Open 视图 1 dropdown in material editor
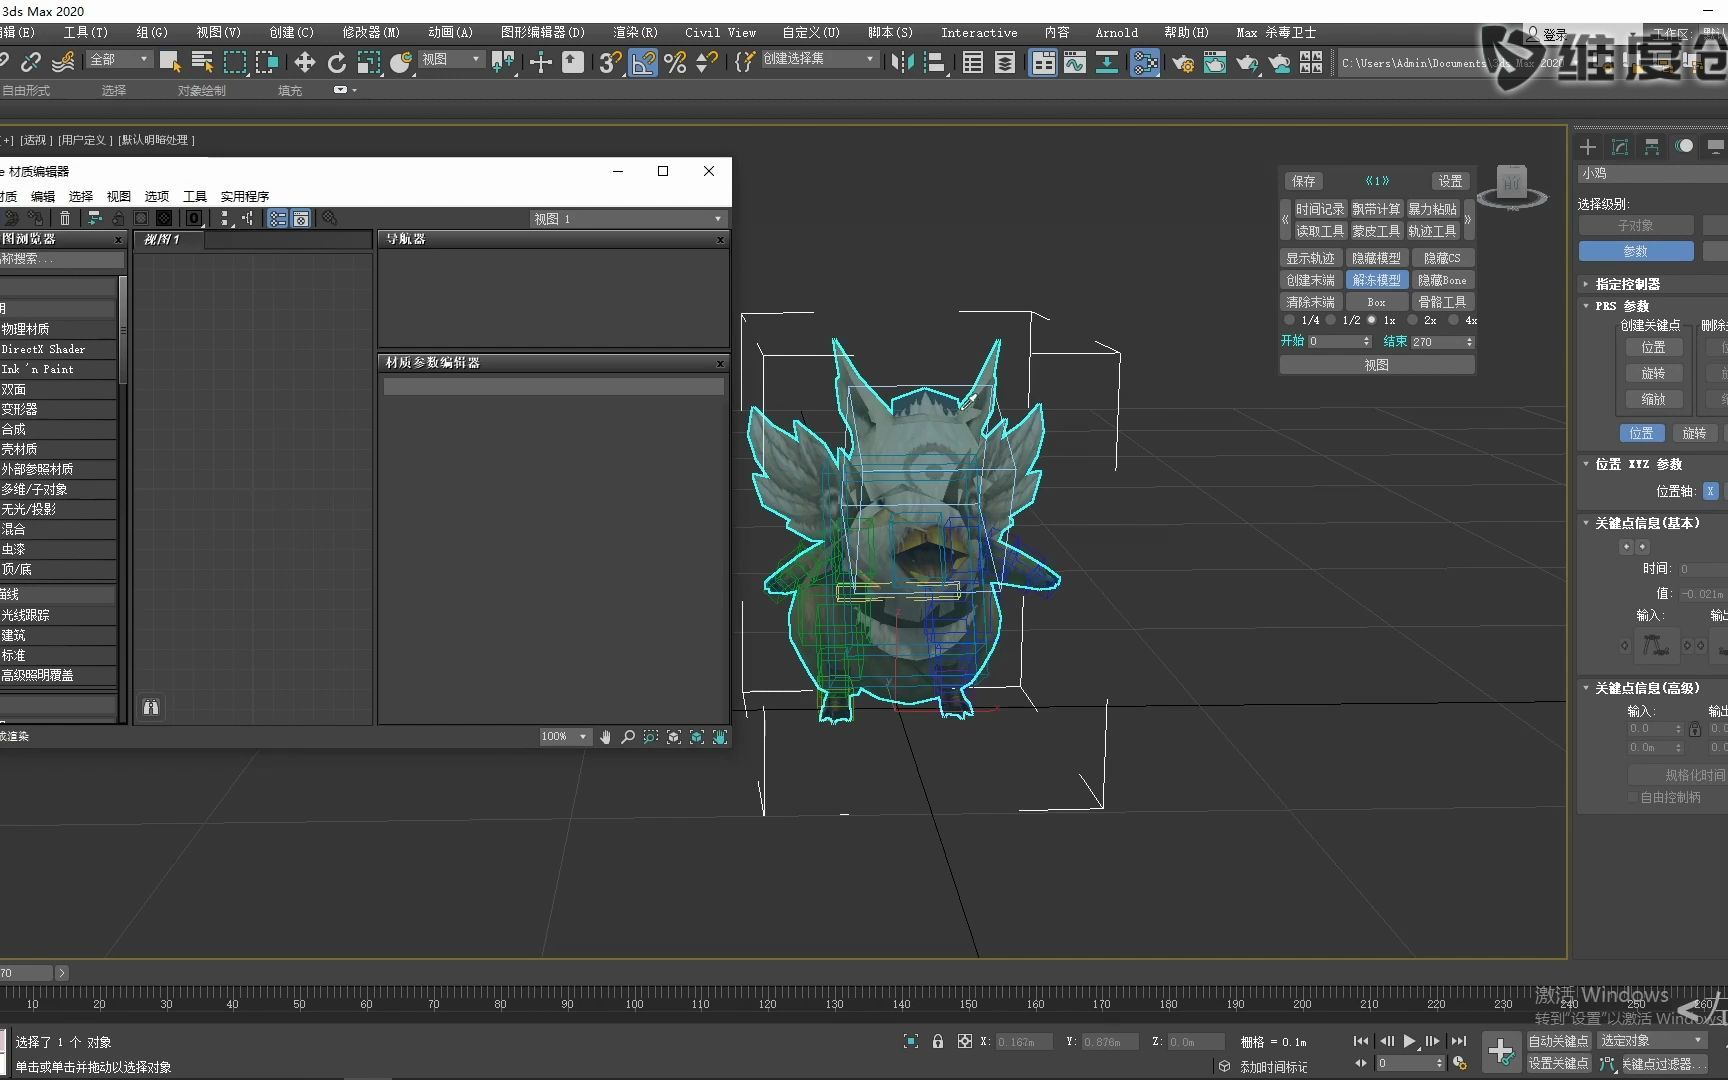 coord(627,219)
